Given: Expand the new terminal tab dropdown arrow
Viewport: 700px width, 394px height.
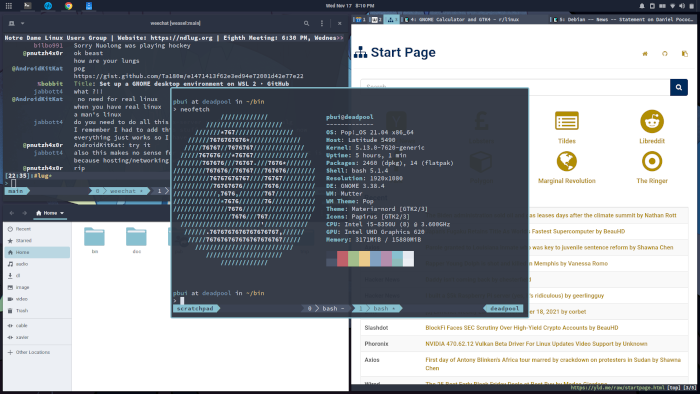Looking at the screenshot, I should point(22,23).
